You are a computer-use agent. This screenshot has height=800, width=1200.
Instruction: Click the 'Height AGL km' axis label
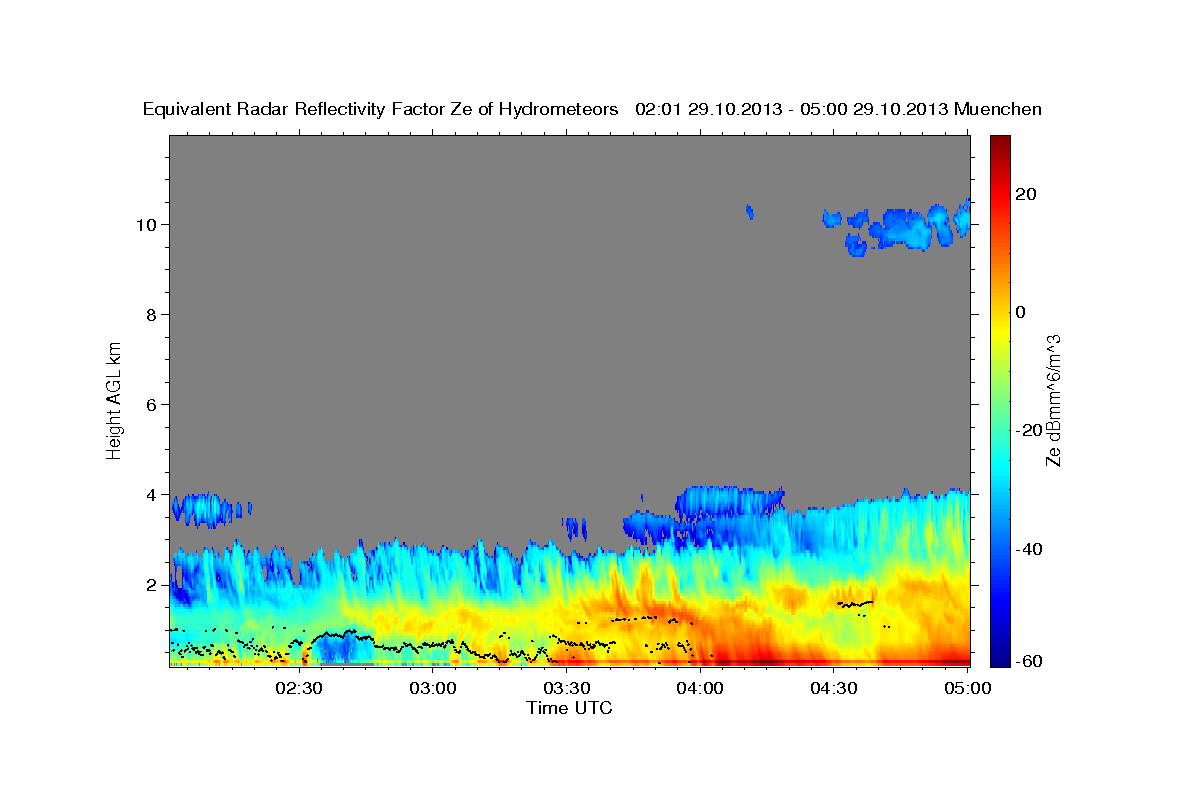(x=115, y=399)
